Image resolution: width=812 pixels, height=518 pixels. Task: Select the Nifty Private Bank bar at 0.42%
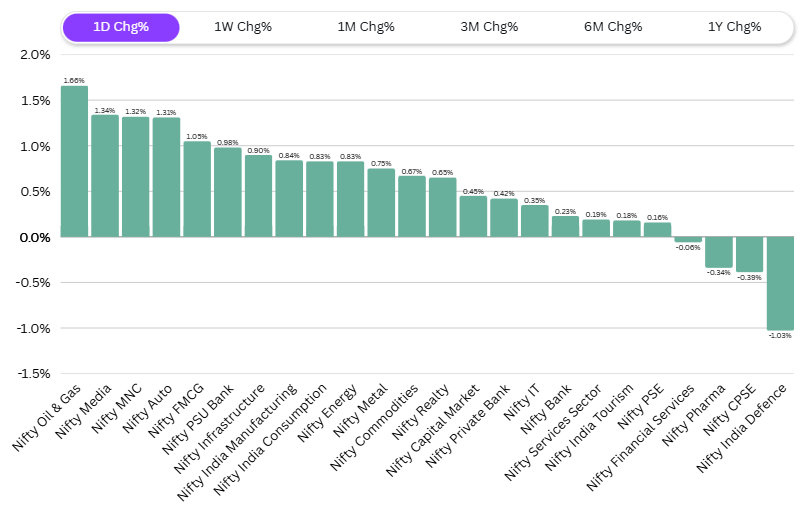[x=504, y=218]
